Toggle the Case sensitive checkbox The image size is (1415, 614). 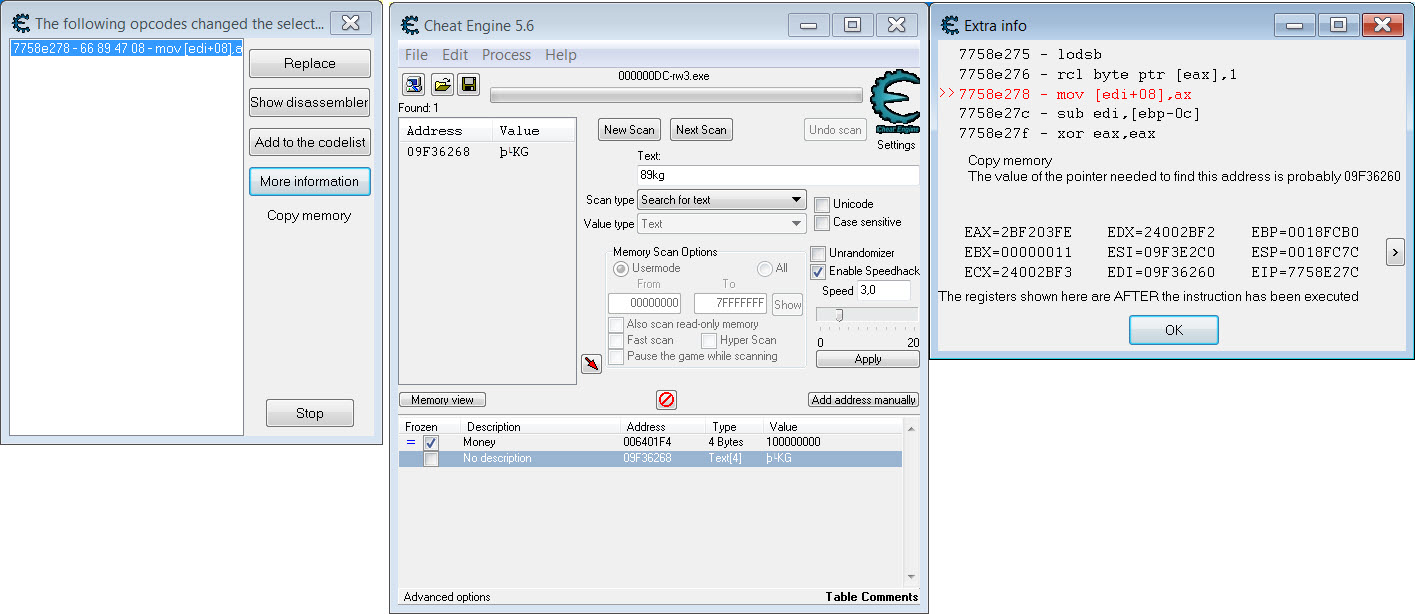822,222
